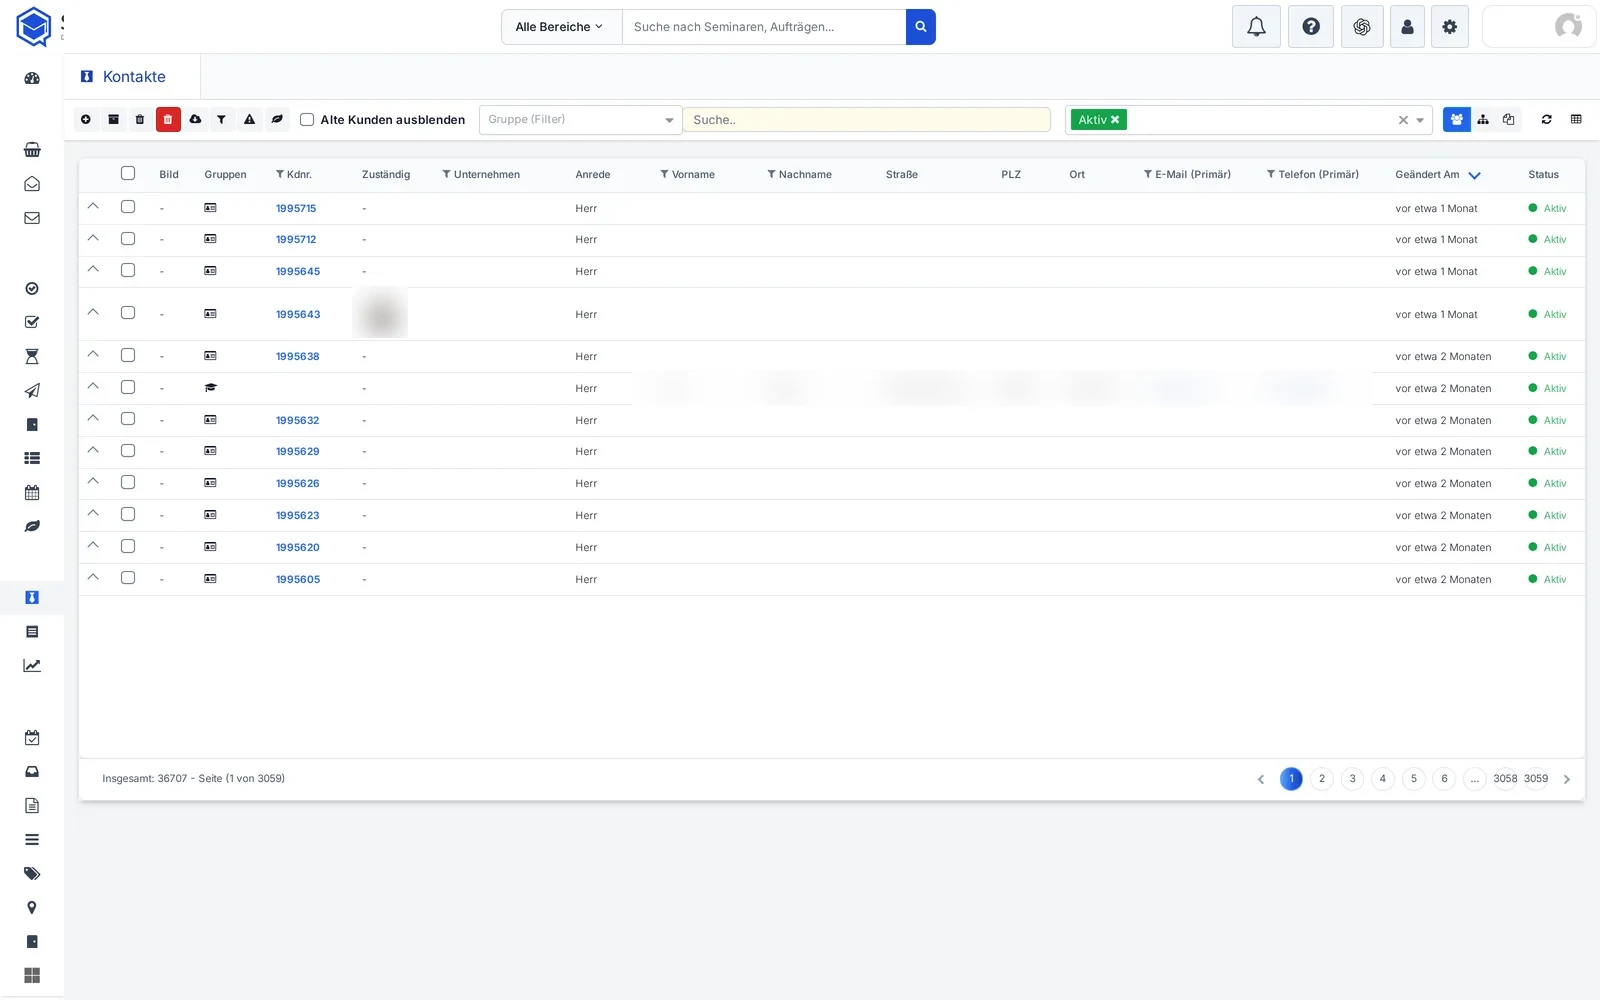Image resolution: width=1600 pixels, height=1000 pixels.
Task: Open column layout table icon
Action: point(1576,120)
